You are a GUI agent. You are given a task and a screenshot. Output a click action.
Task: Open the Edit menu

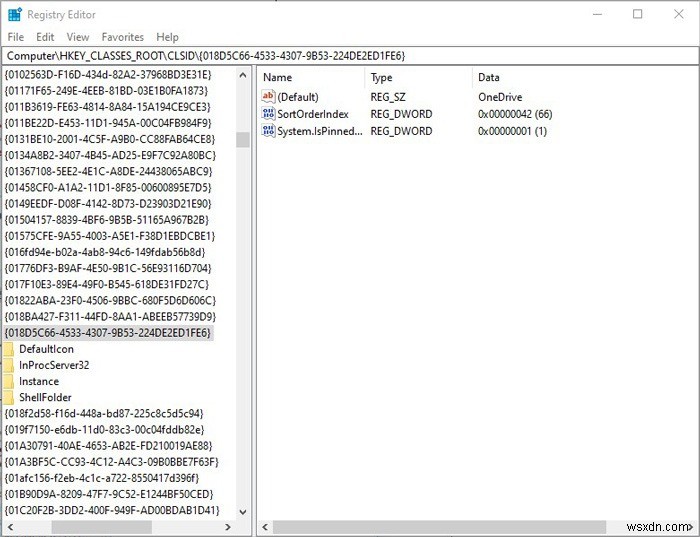coord(45,37)
